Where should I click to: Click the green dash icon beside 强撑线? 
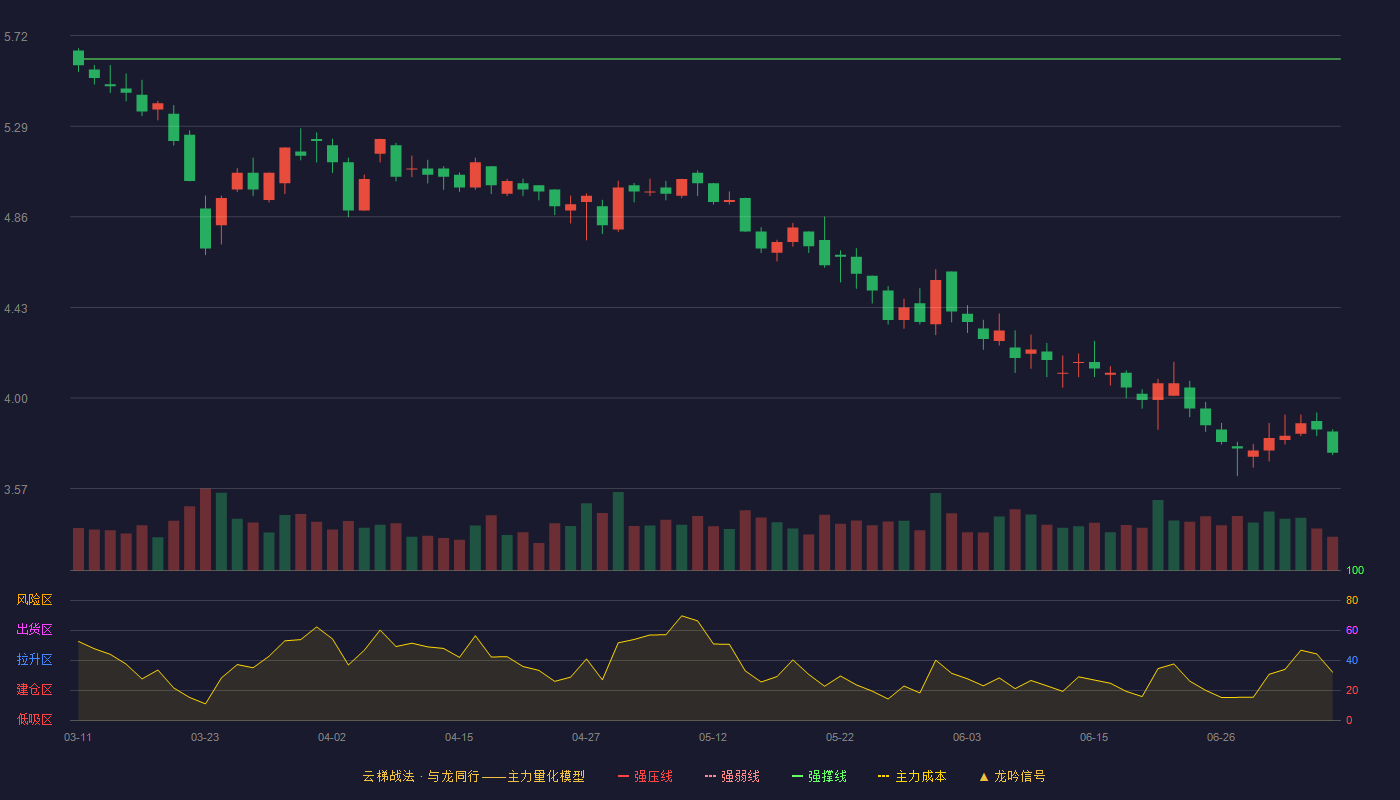coord(797,776)
